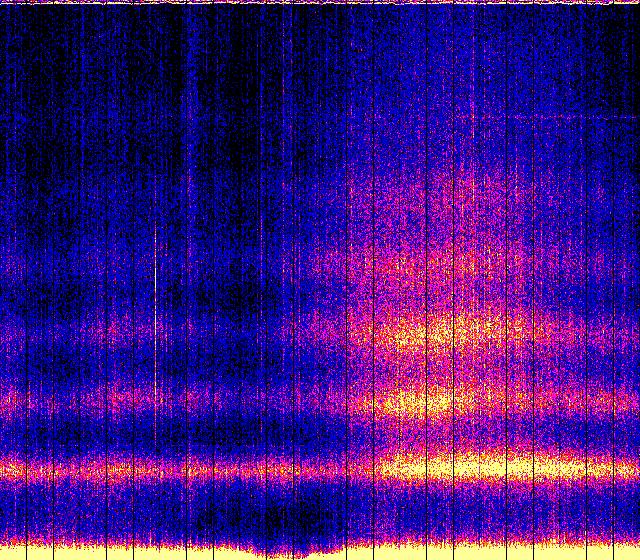Click the white border line along the top edge
Viewport: 640px width, 560px height.
coord(320,2)
